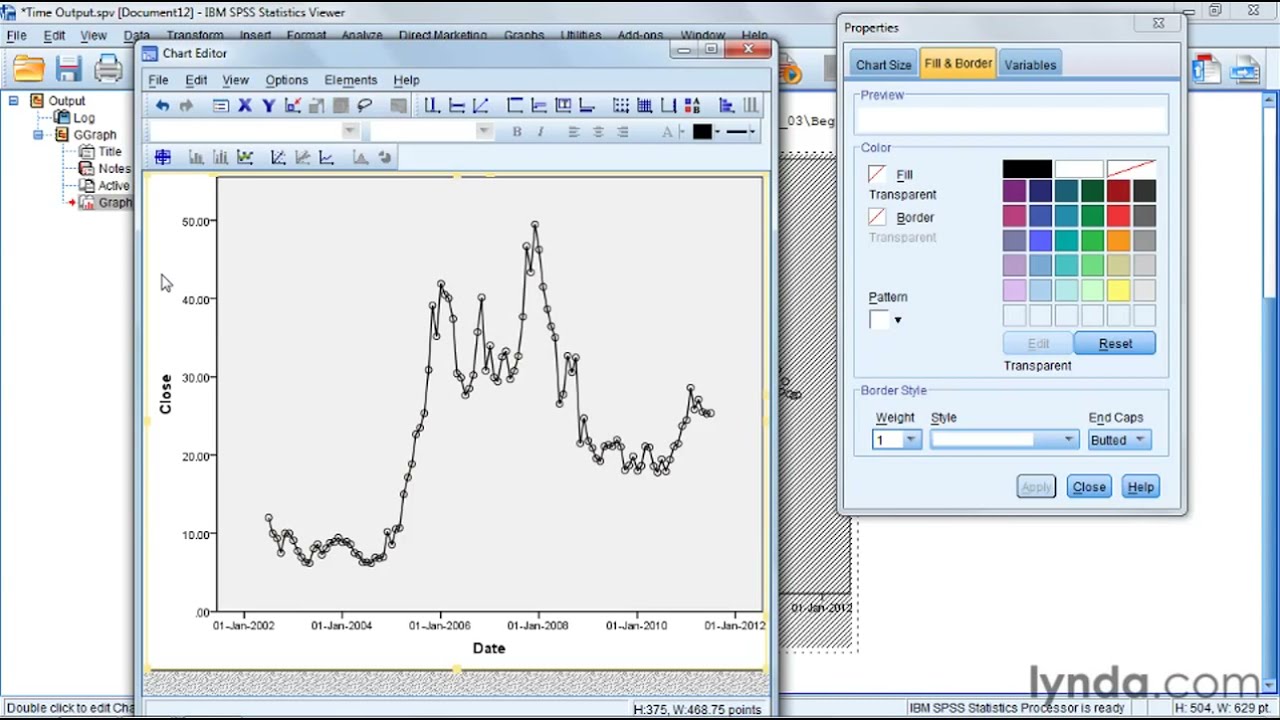Open the SPSS Viewer Edit menu
This screenshot has height=720, width=1280.
point(54,35)
